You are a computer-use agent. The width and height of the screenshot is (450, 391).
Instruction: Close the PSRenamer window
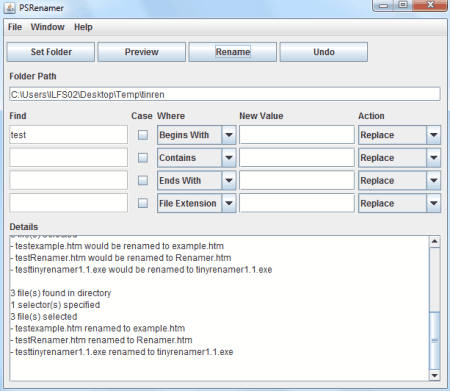[430, 5]
